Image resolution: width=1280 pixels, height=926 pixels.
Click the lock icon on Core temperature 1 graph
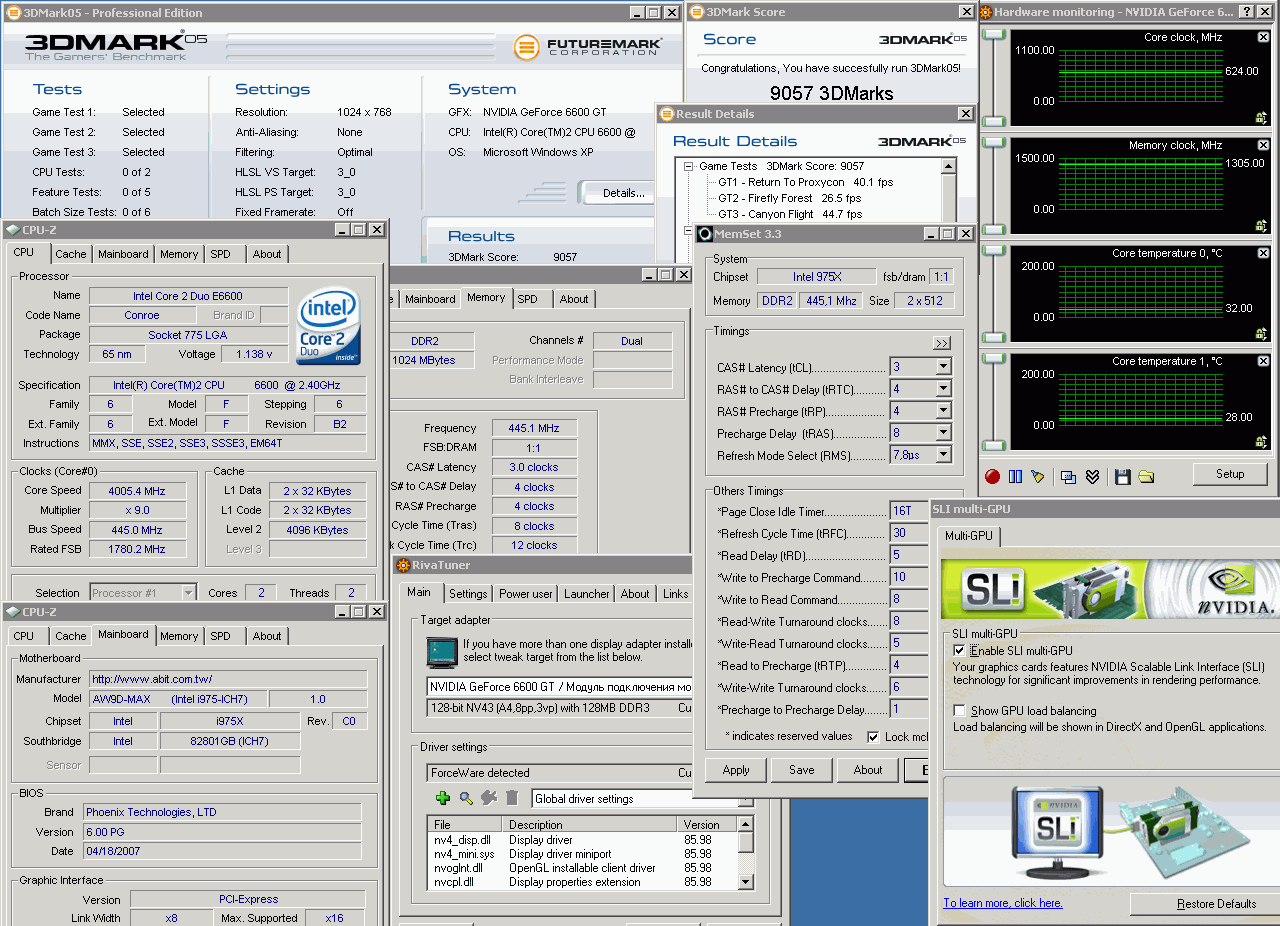1262,441
